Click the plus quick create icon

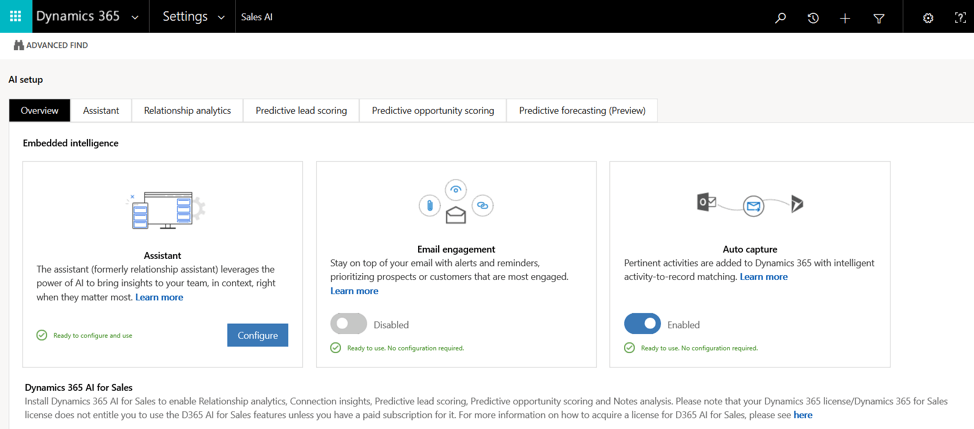[845, 18]
